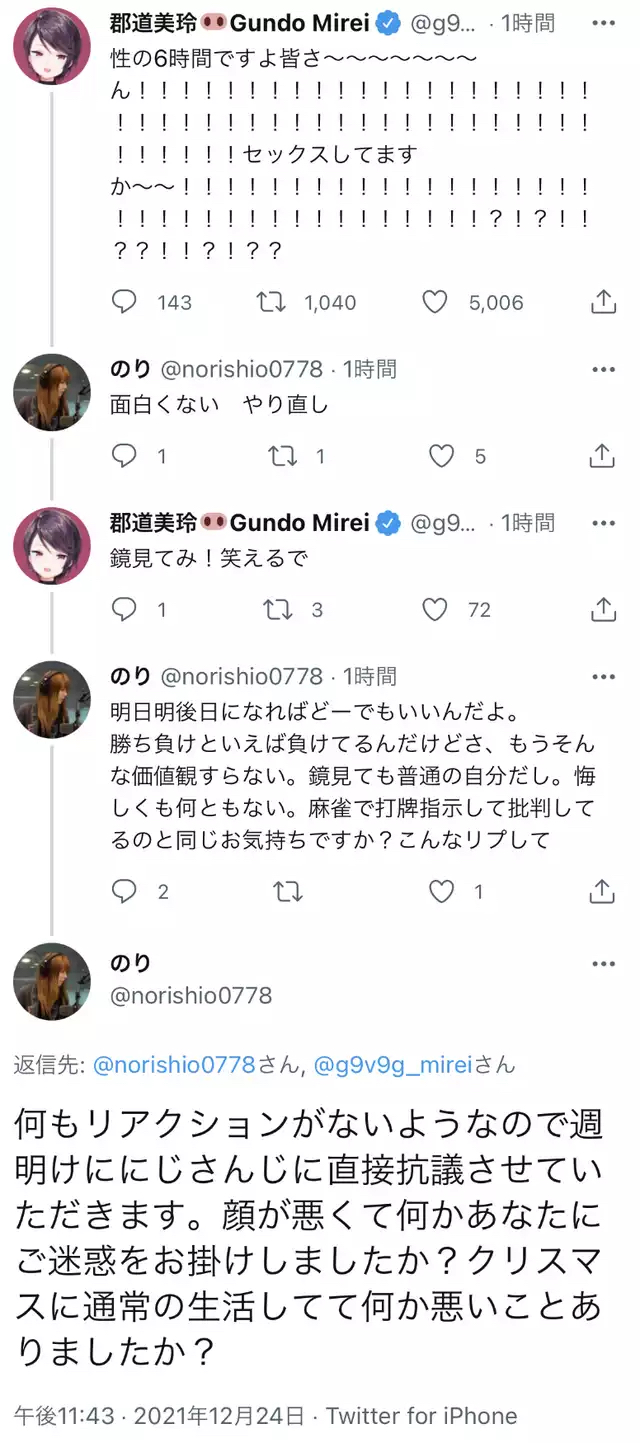
Task: Share the tweet 鏡見てみ！笑えるで
Action: (x=603, y=609)
